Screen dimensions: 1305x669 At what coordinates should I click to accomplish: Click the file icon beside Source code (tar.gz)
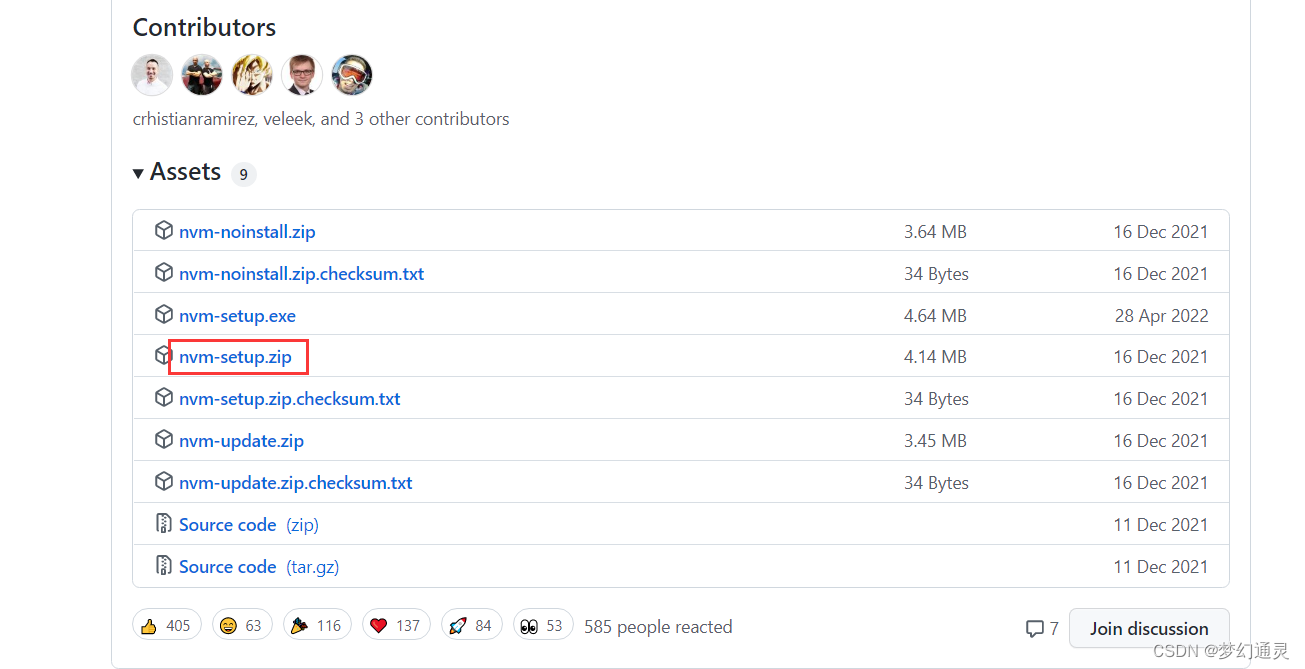(x=164, y=566)
